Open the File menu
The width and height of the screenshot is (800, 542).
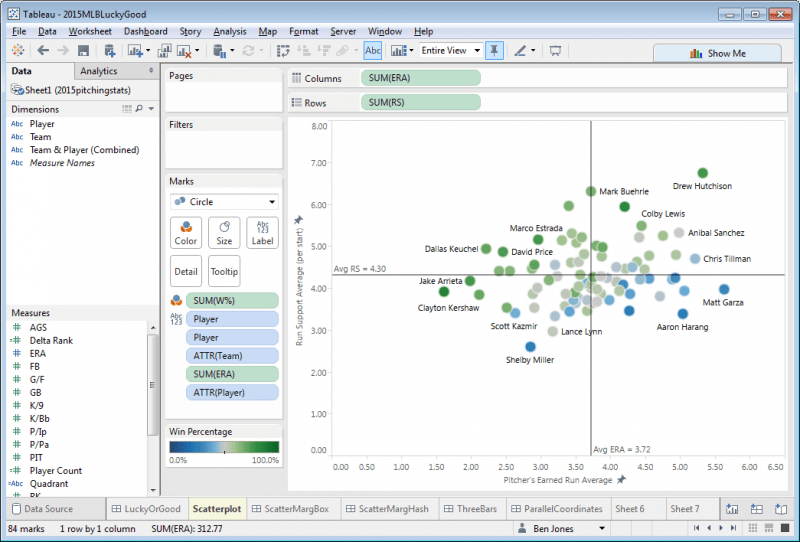pos(19,31)
